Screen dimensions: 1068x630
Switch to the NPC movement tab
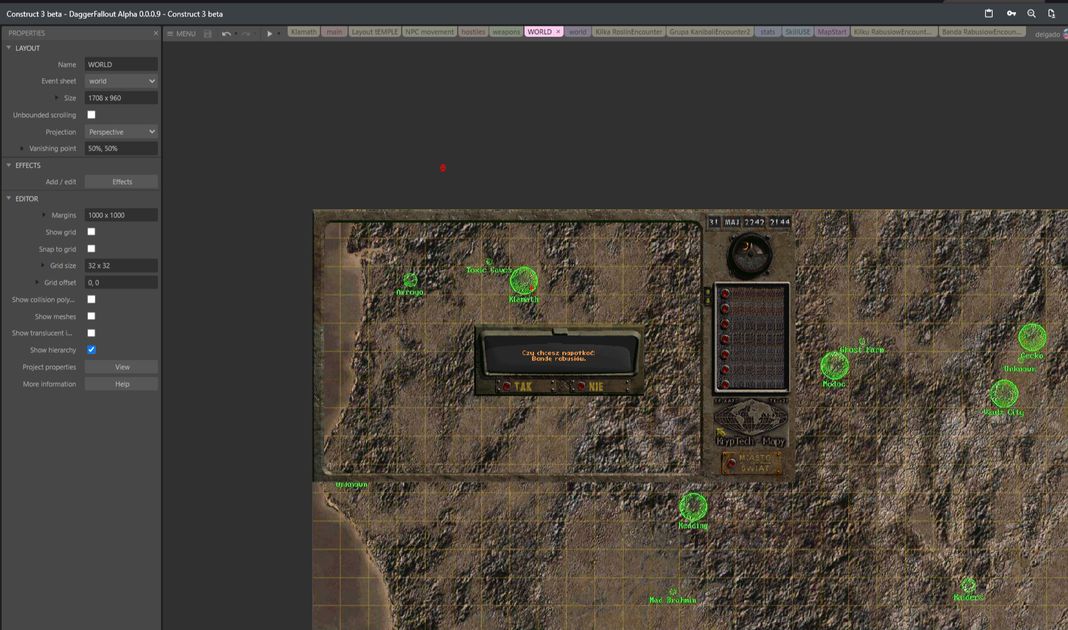[x=429, y=32]
